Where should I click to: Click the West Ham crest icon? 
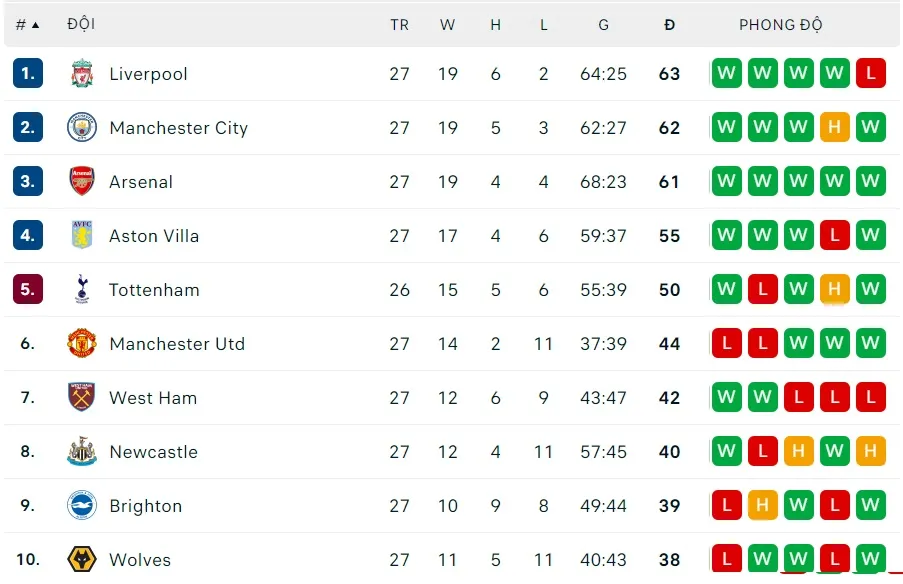click(82, 398)
